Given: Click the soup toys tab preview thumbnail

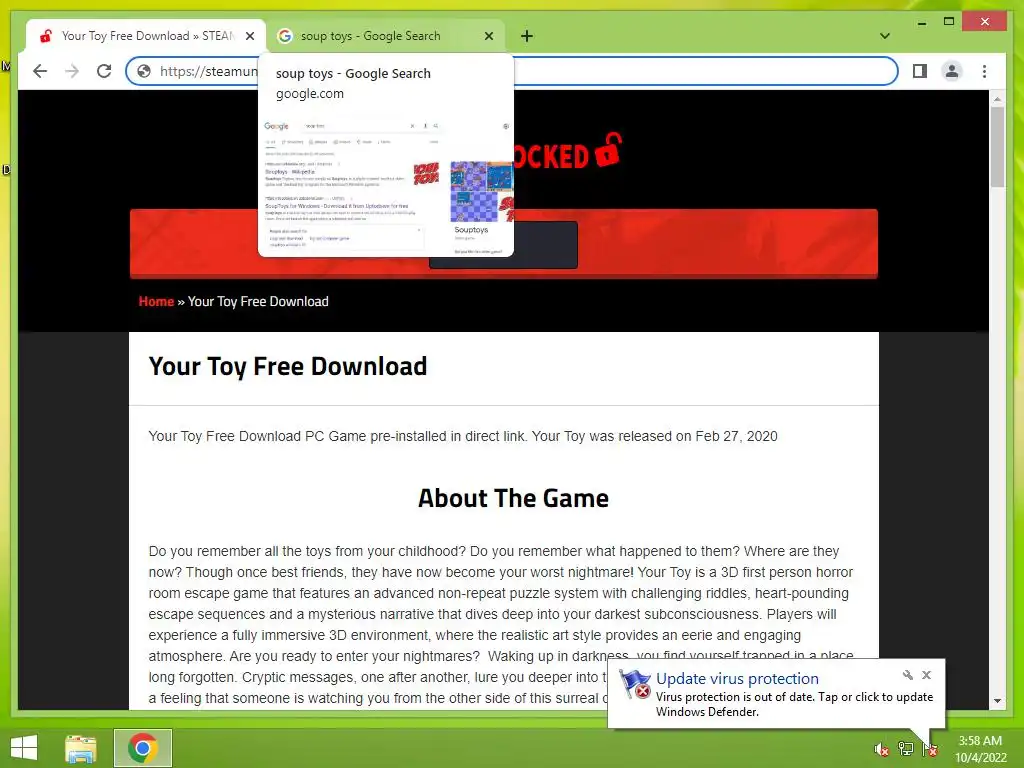Looking at the screenshot, I should [386, 186].
